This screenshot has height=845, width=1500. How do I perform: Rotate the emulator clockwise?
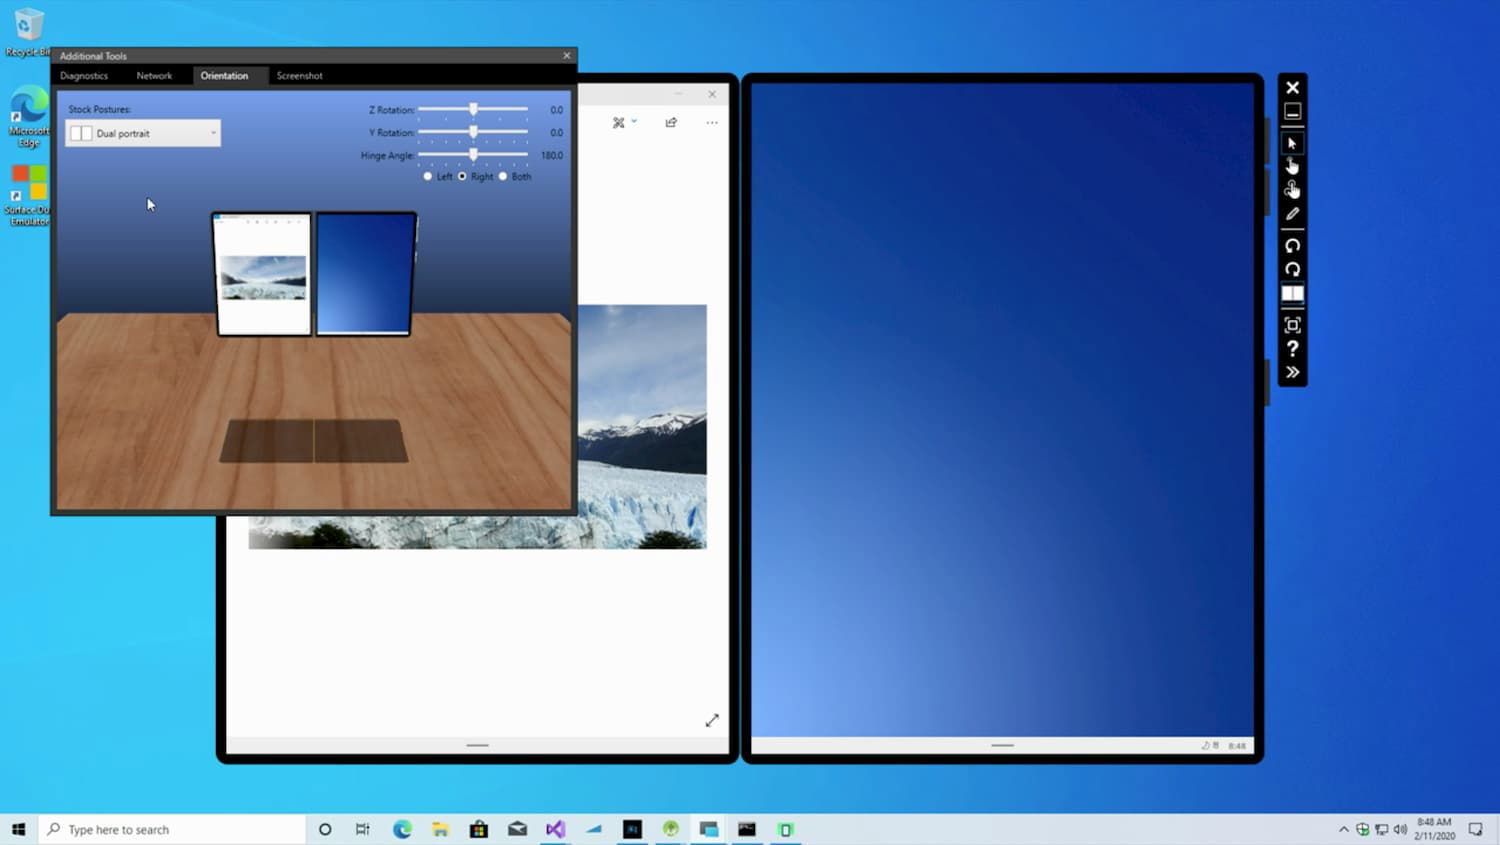[x=1292, y=270]
